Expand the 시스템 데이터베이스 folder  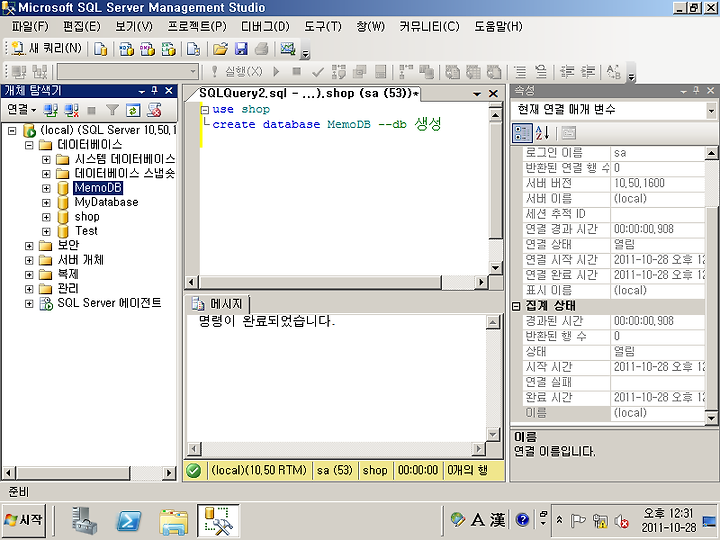[46, 159]
